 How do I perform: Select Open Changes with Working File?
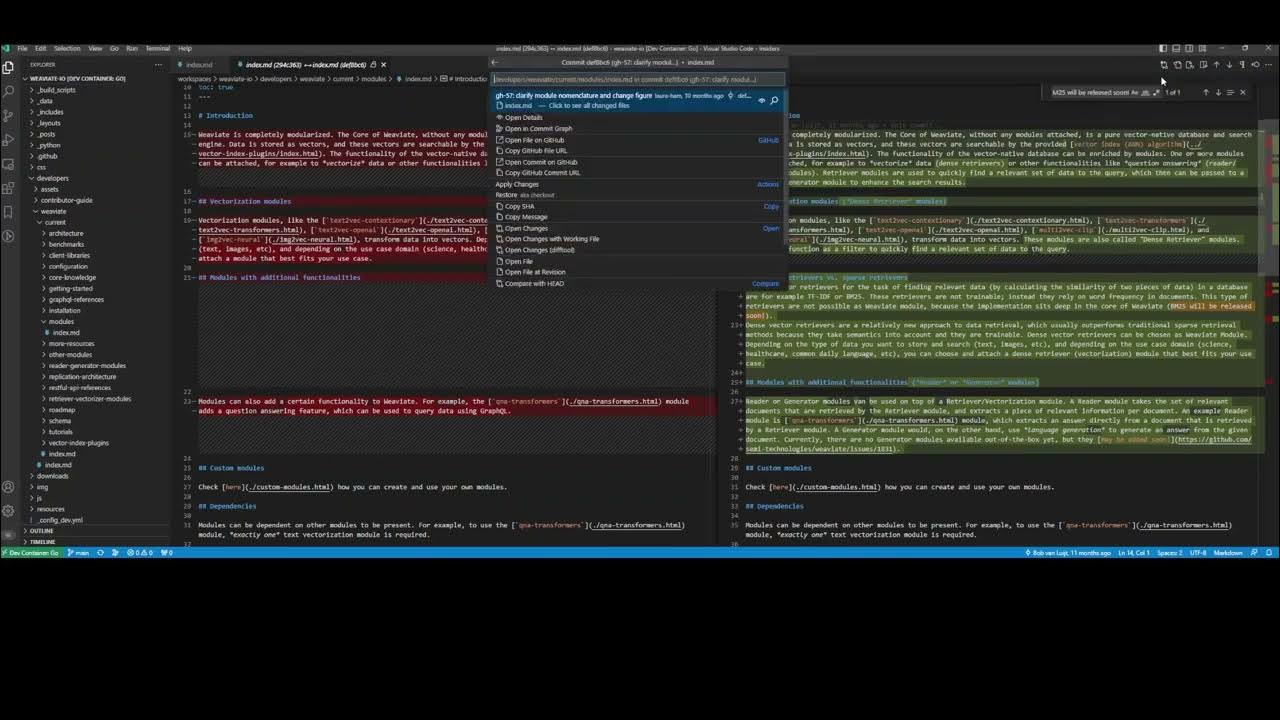(637, 239)
